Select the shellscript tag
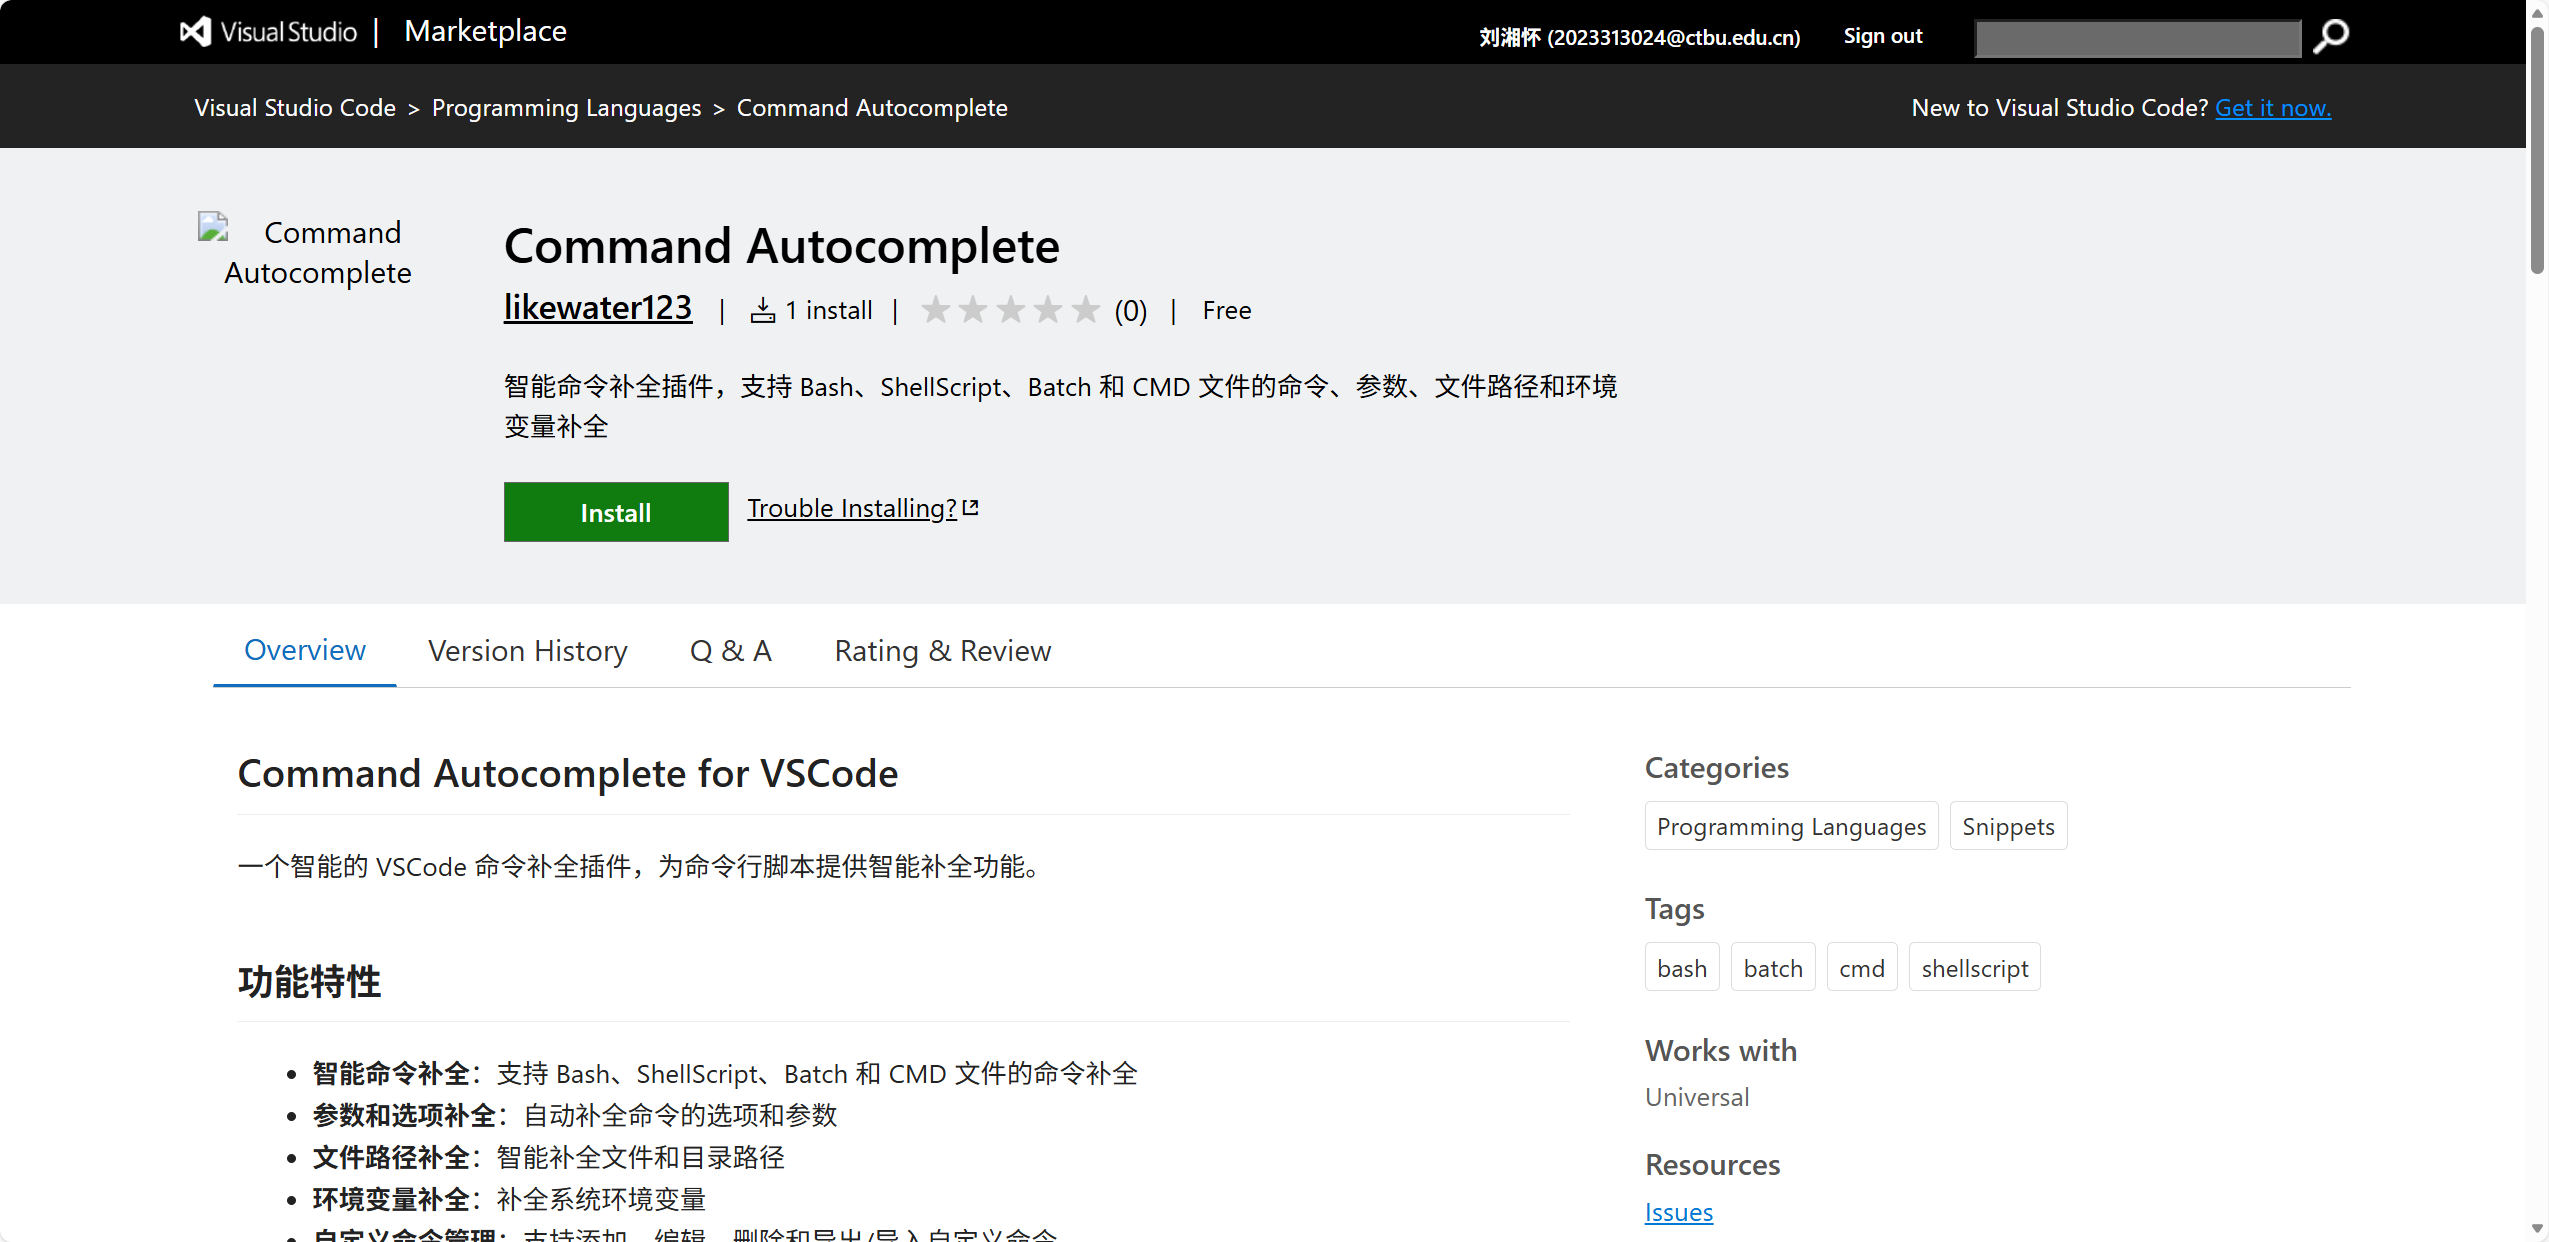 coord(1974,968)
